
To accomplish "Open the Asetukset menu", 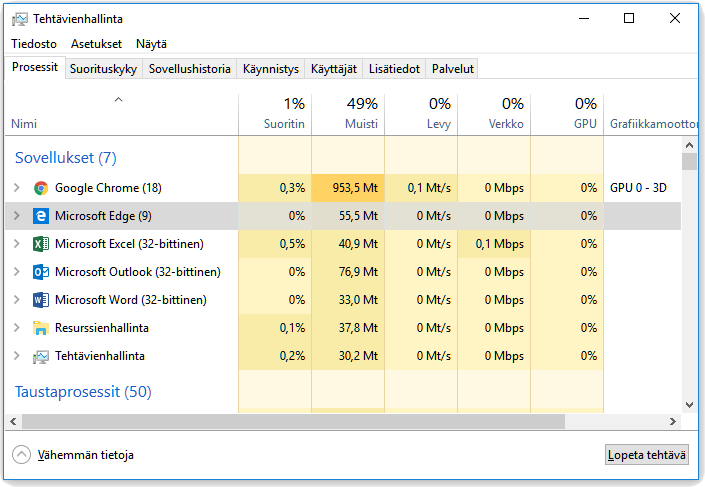I will pos(96,44).
